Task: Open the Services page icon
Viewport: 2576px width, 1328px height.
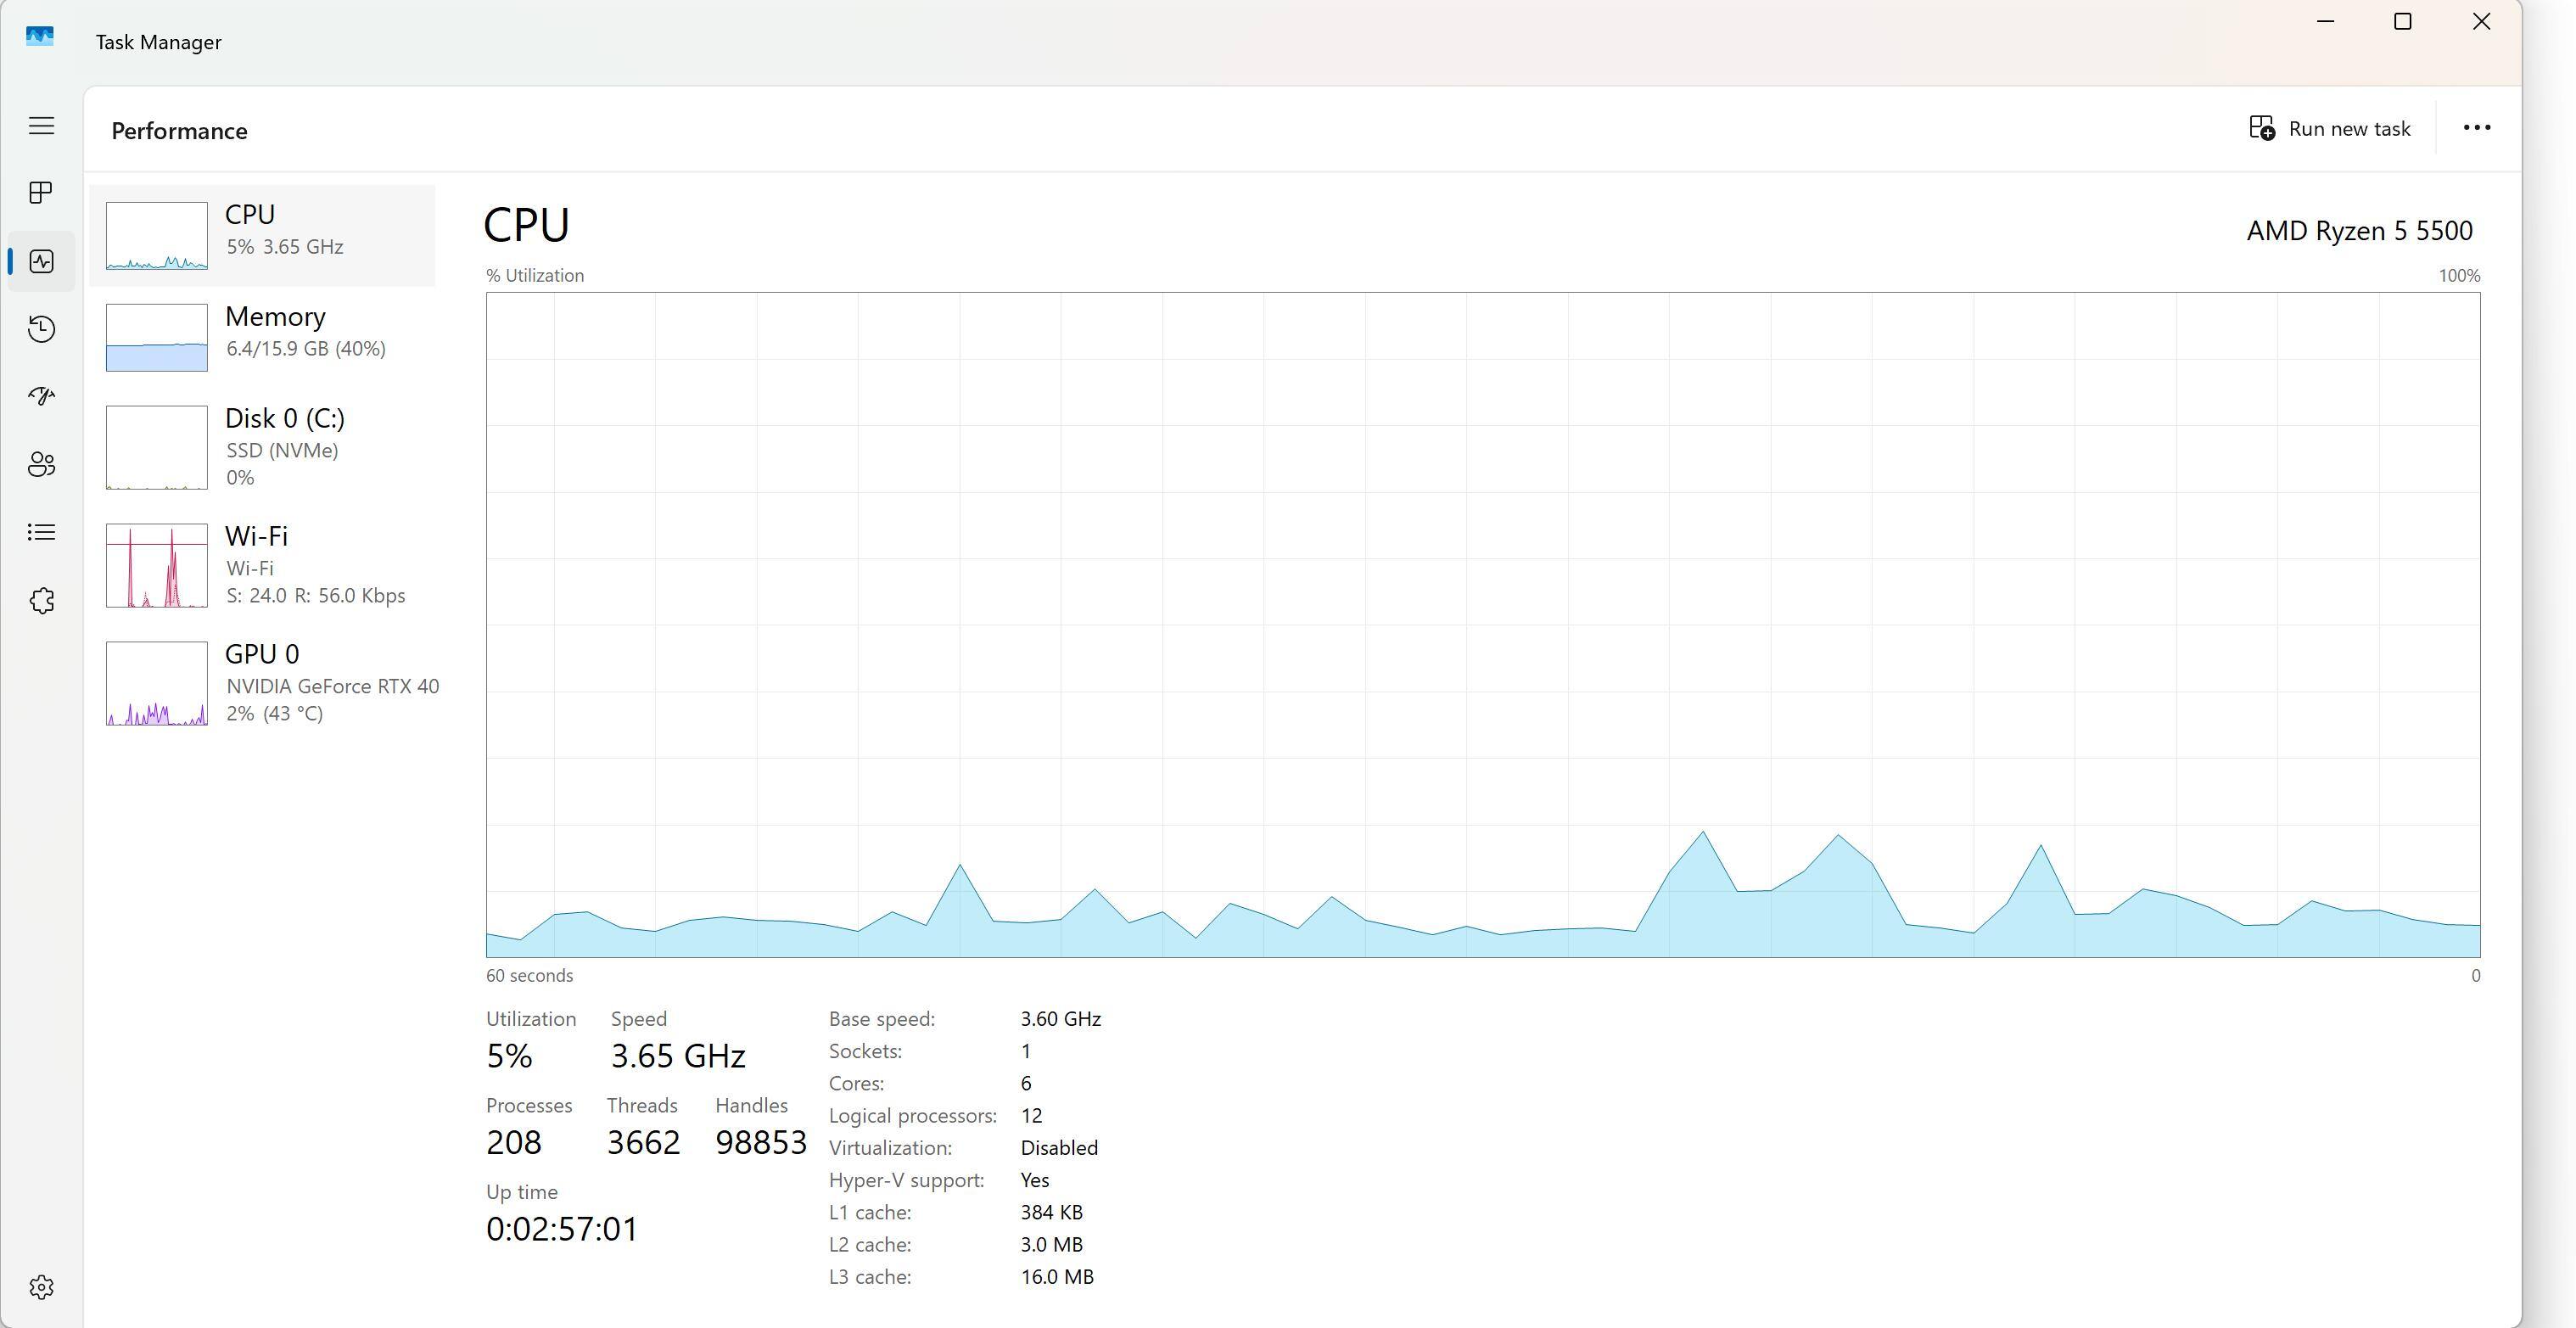Action: pyautogui.click(x=41, y=600)
